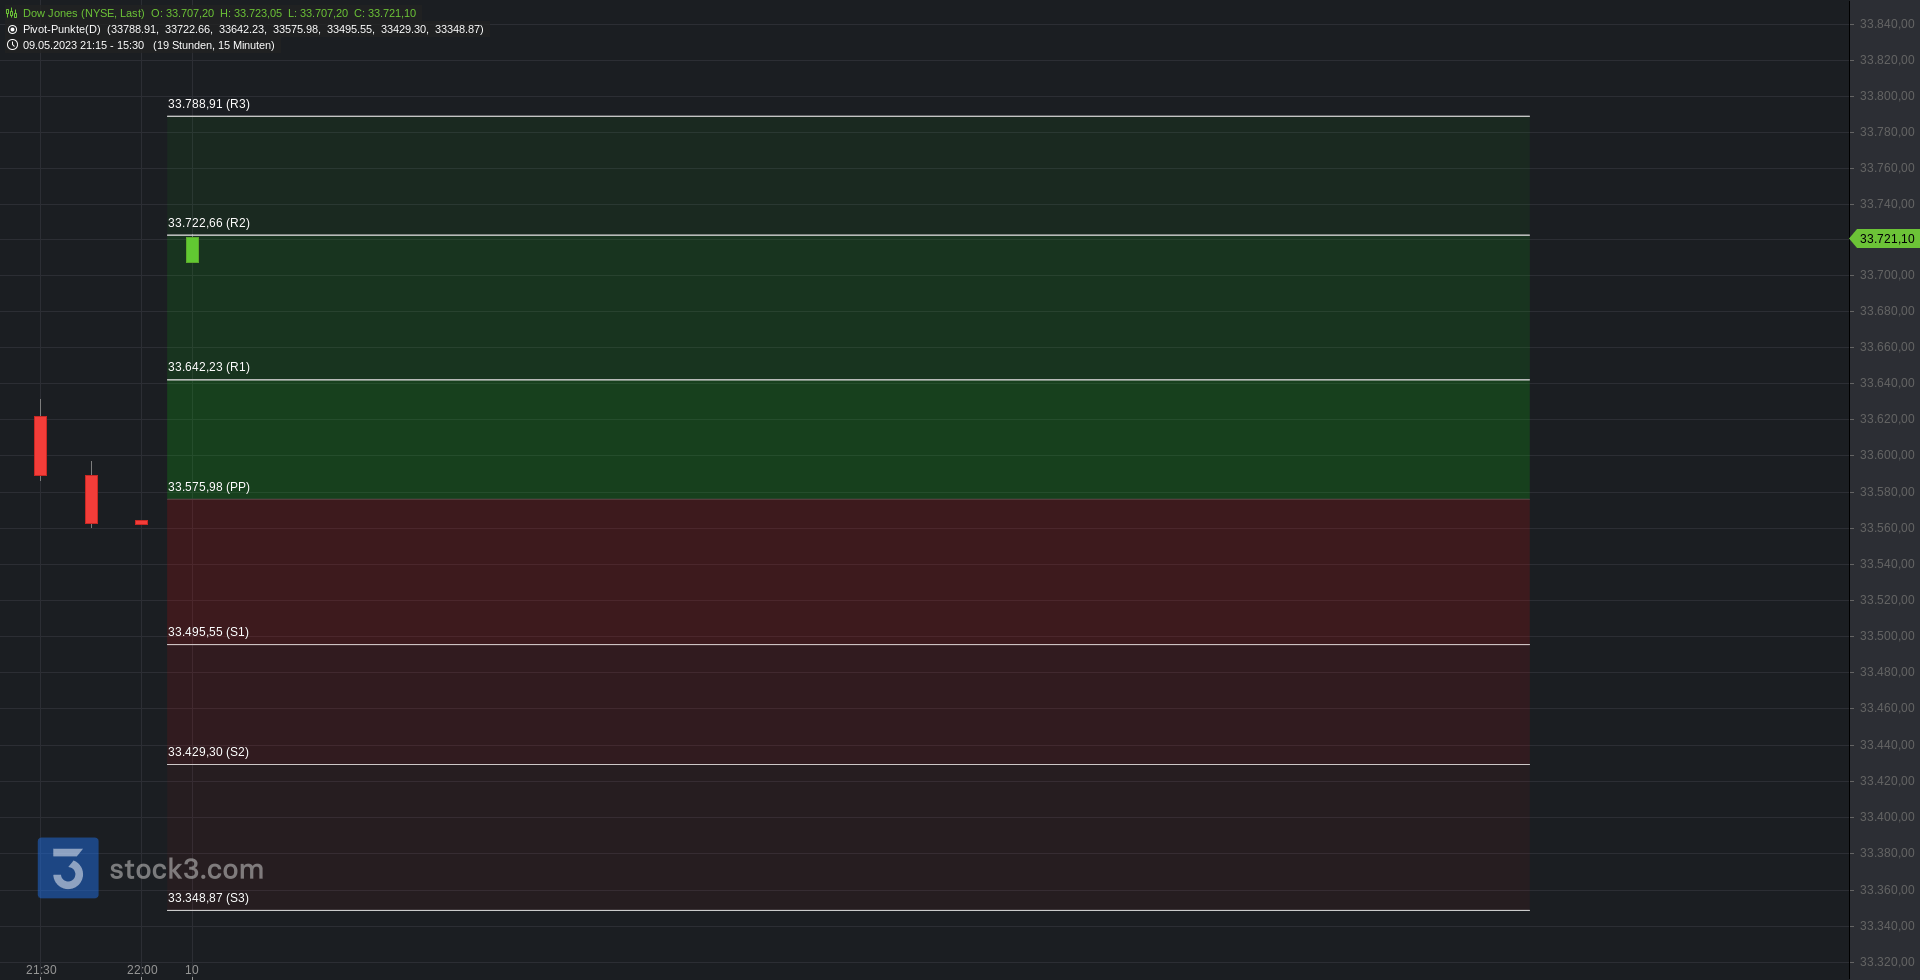Click the green 33.721,10 current price tag

coord(1886,239)
